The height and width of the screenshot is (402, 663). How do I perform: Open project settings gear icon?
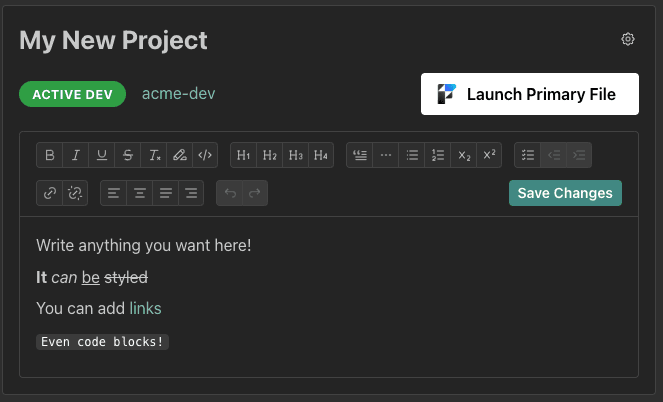[x=628, y=39]
